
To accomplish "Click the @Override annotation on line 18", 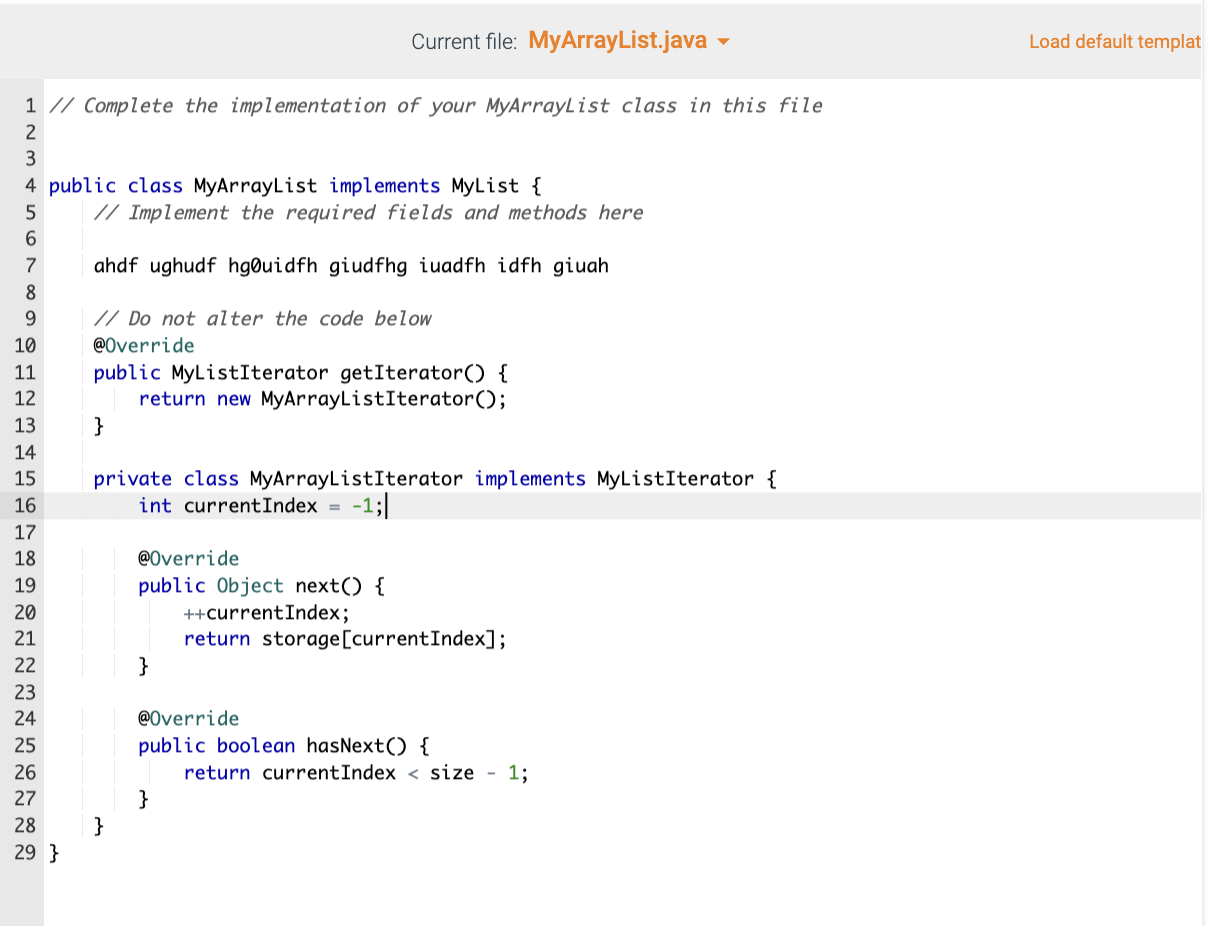I will tap(189, 559).
